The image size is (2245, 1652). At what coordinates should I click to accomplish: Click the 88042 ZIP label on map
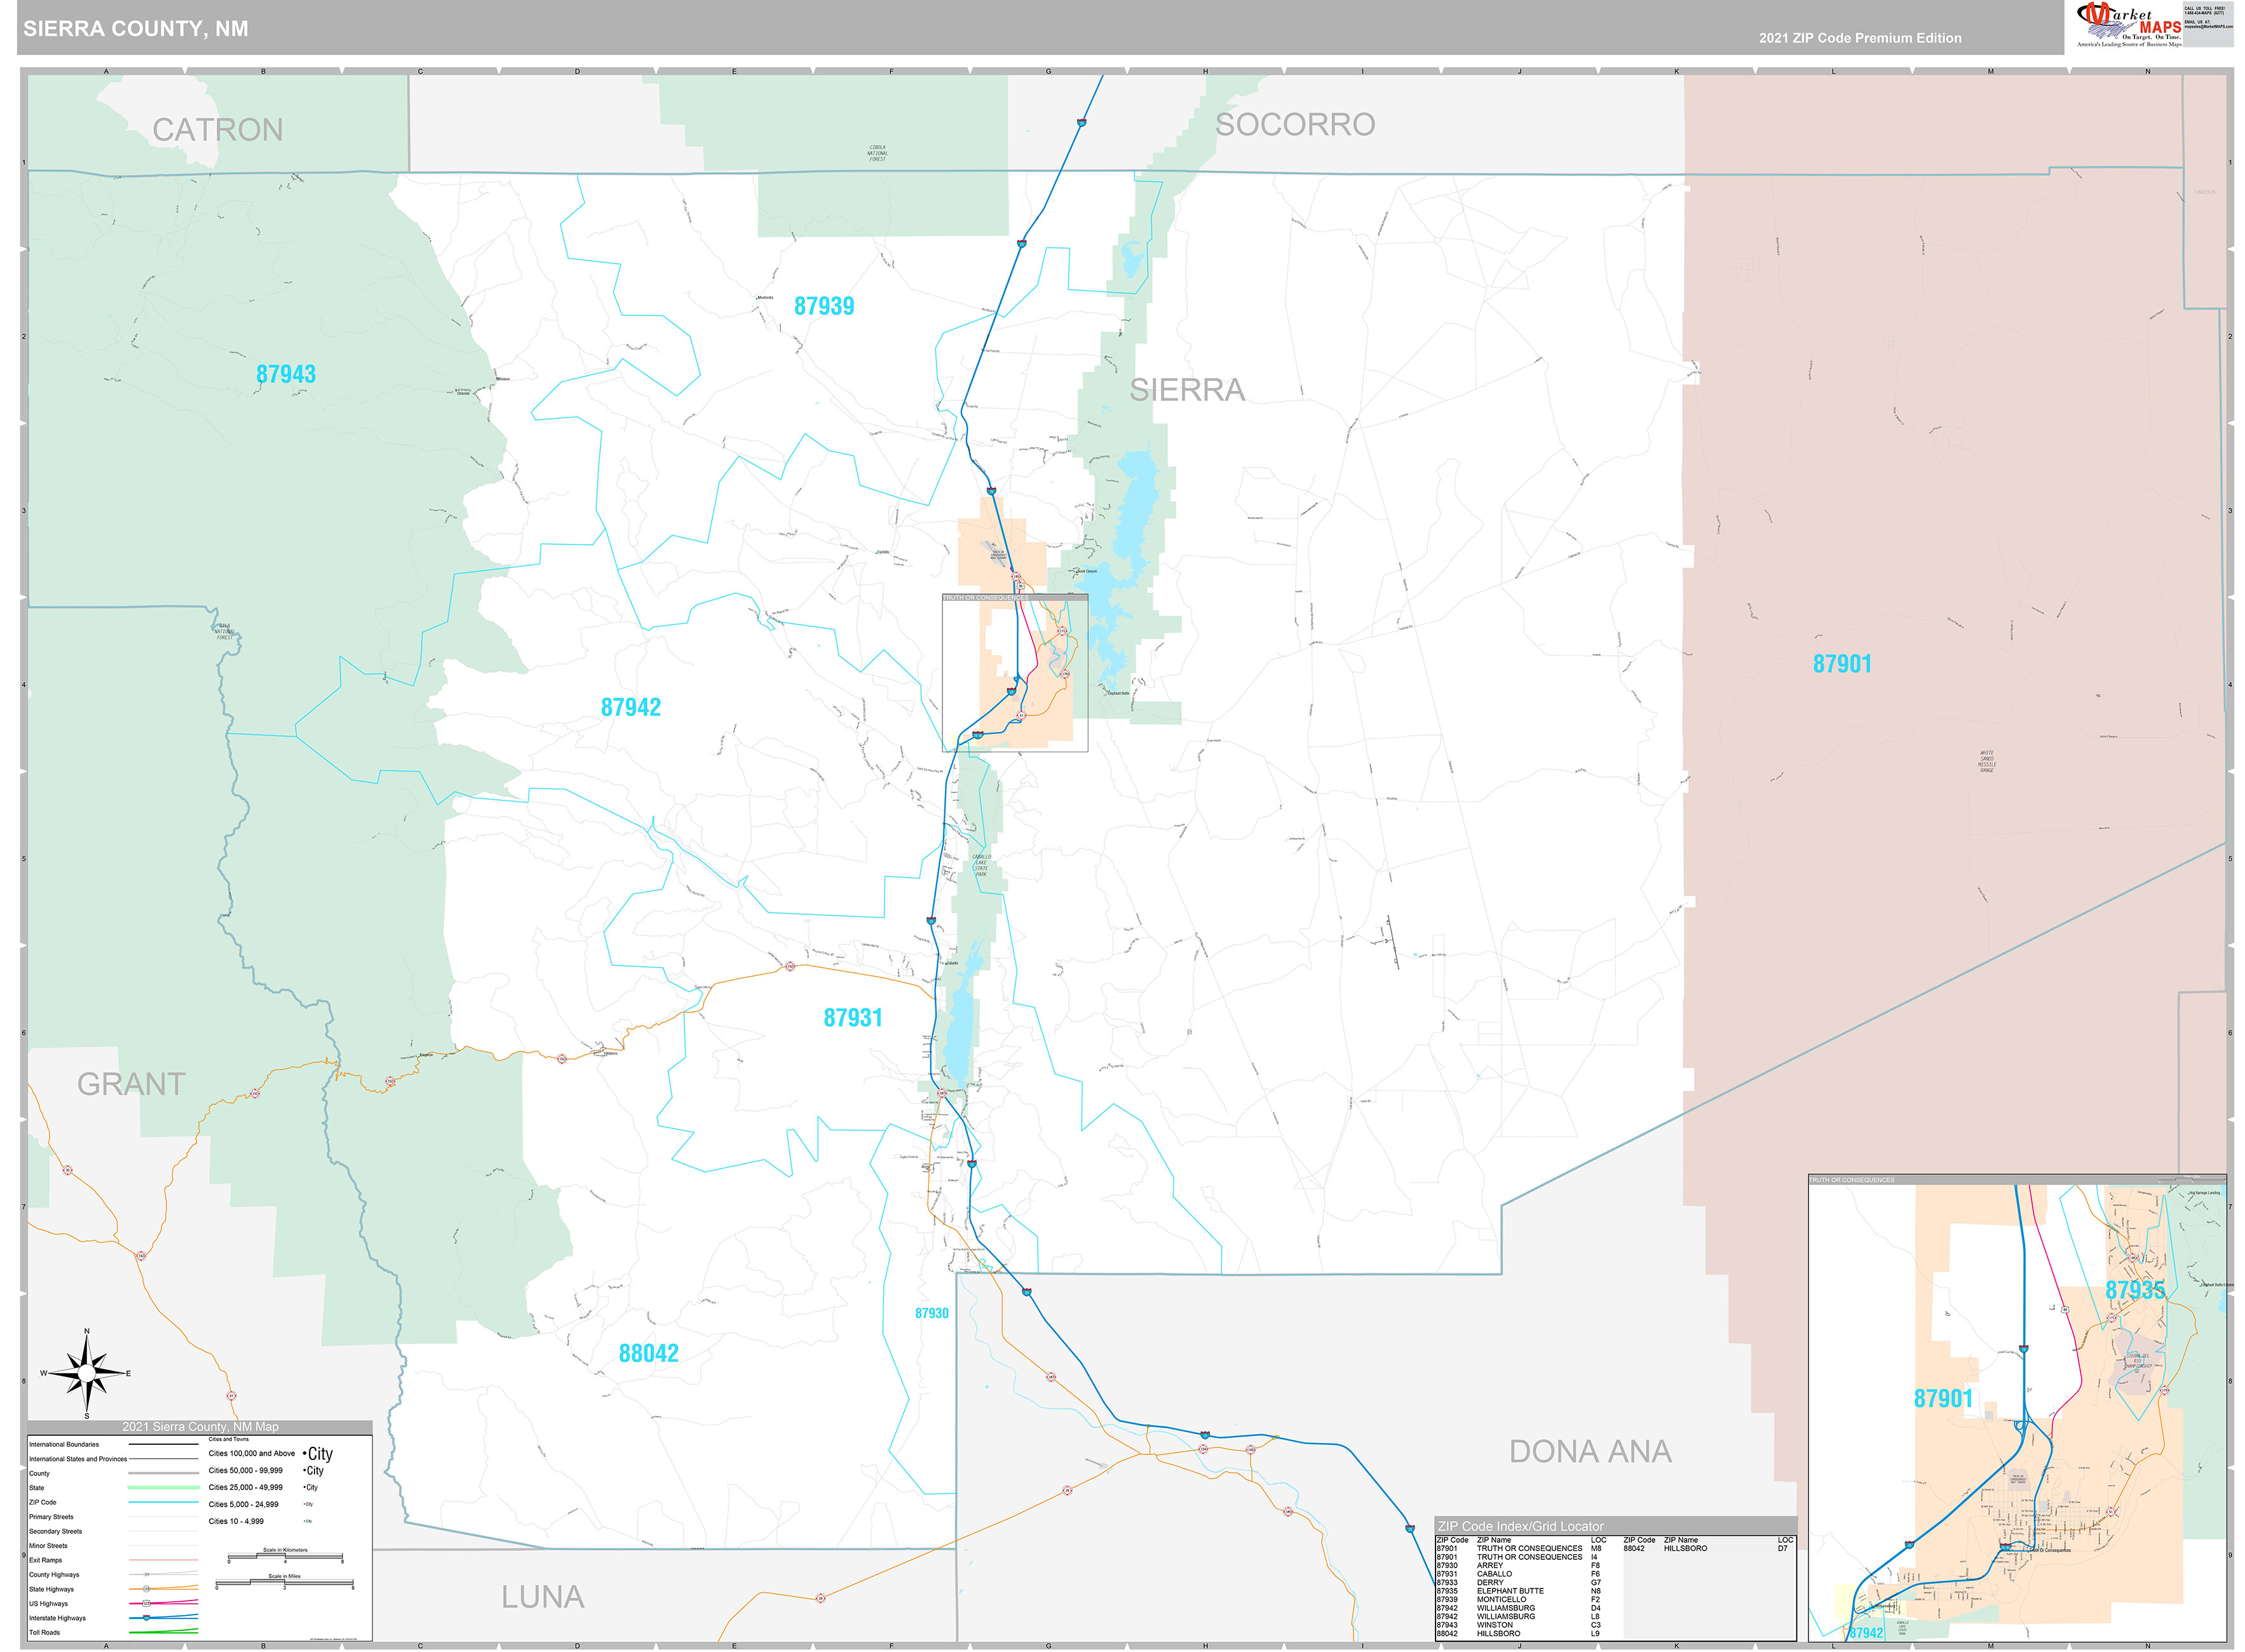click(649, 1353)
